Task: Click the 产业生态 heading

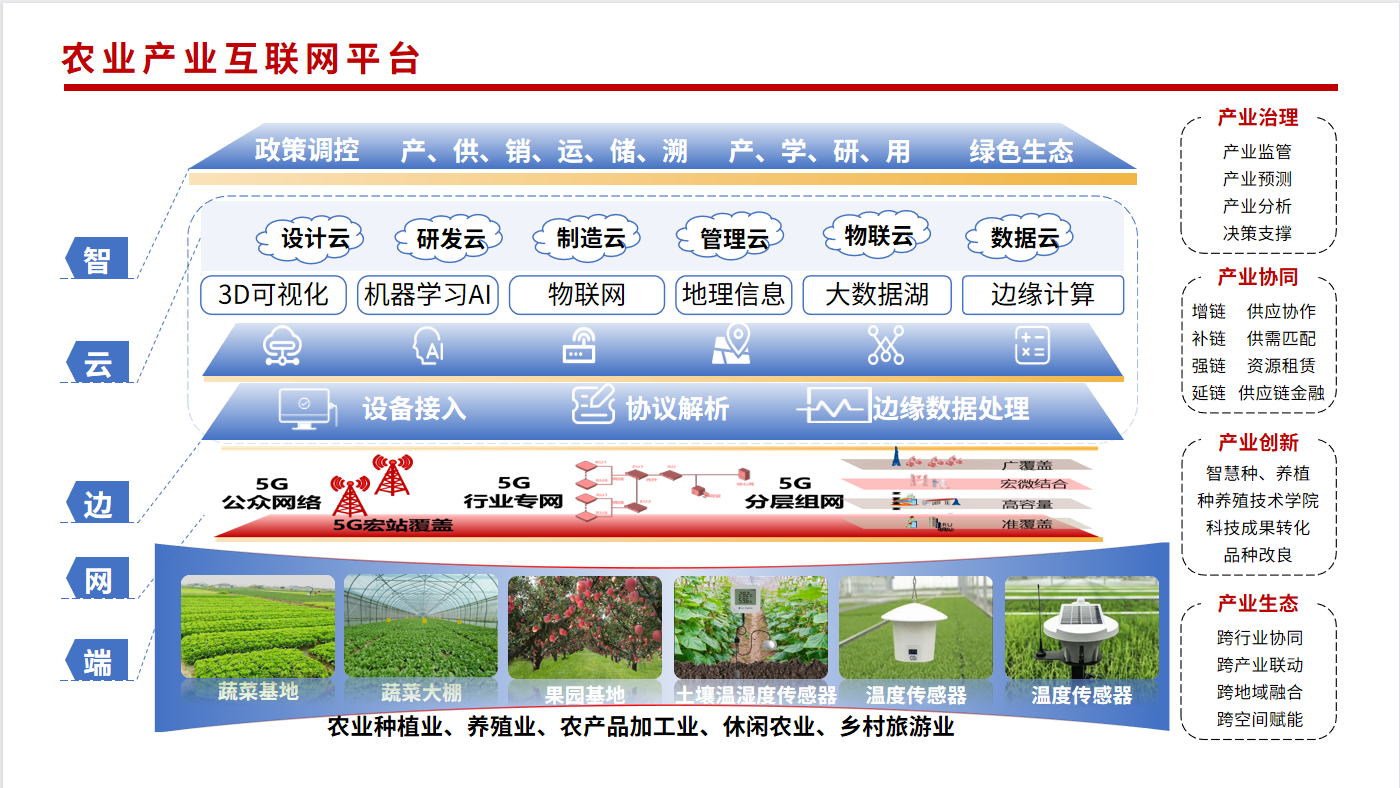Action: (x=1258, y=604)
